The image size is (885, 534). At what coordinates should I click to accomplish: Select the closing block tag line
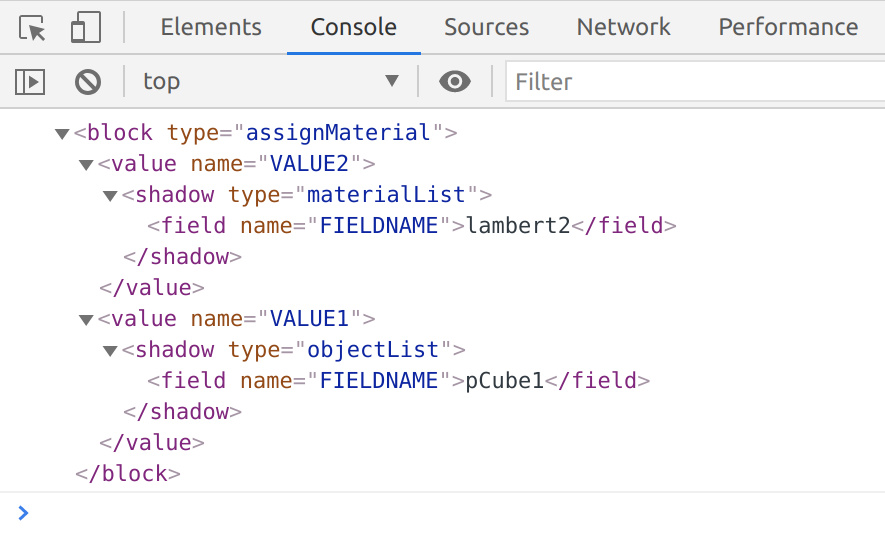[128, 474]
